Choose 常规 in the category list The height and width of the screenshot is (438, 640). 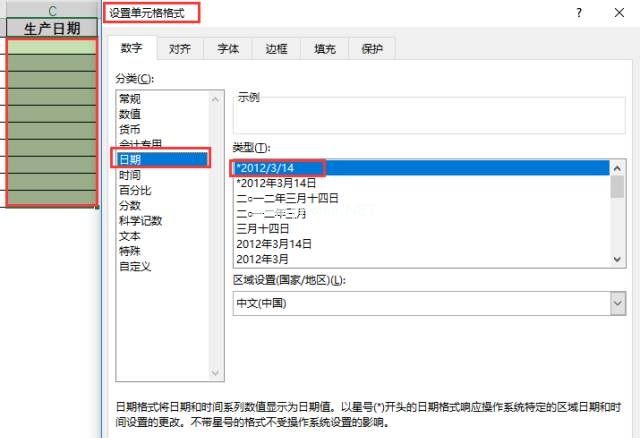(130, 99)
